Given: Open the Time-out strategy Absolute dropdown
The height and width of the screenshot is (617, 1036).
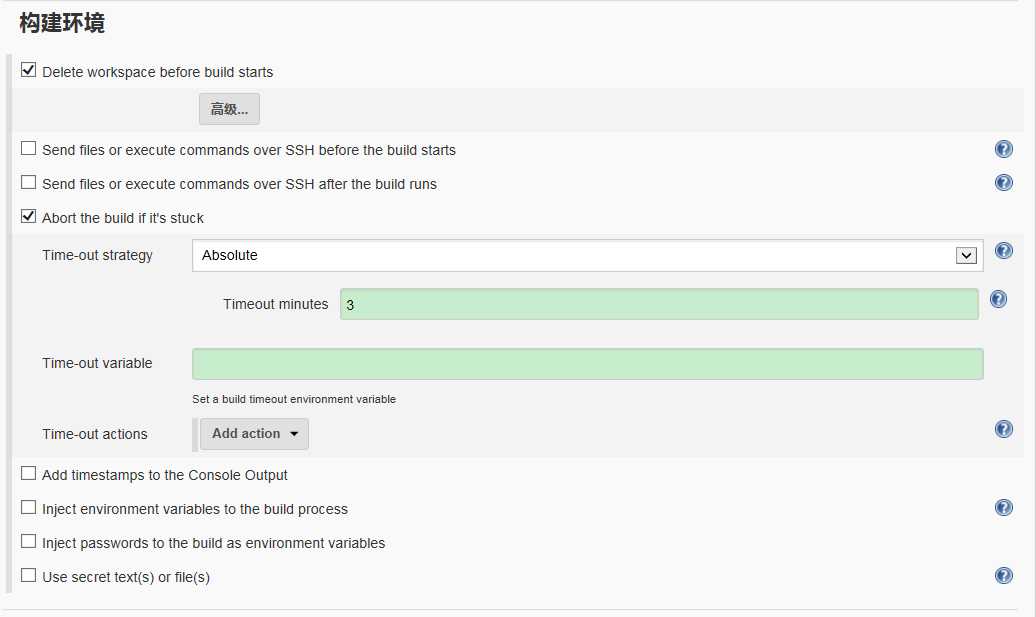Looking at the screenshot, I should [x=587, y=256].
